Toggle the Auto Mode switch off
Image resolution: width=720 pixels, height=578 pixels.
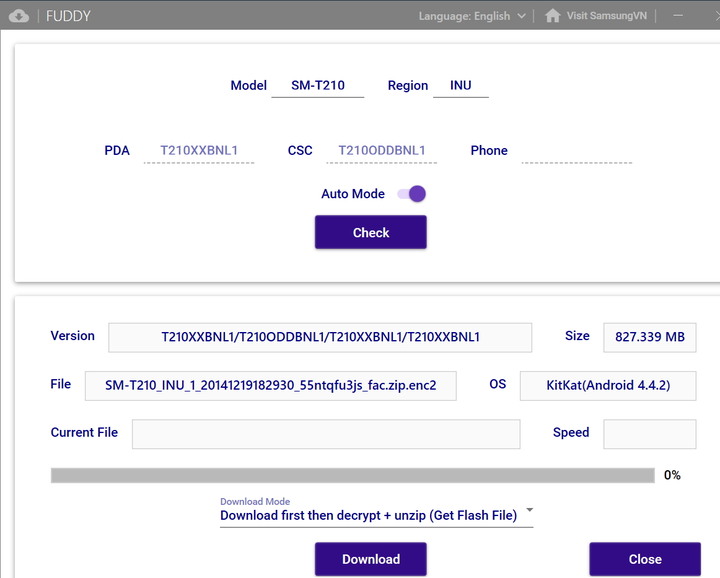click(412, 194)
